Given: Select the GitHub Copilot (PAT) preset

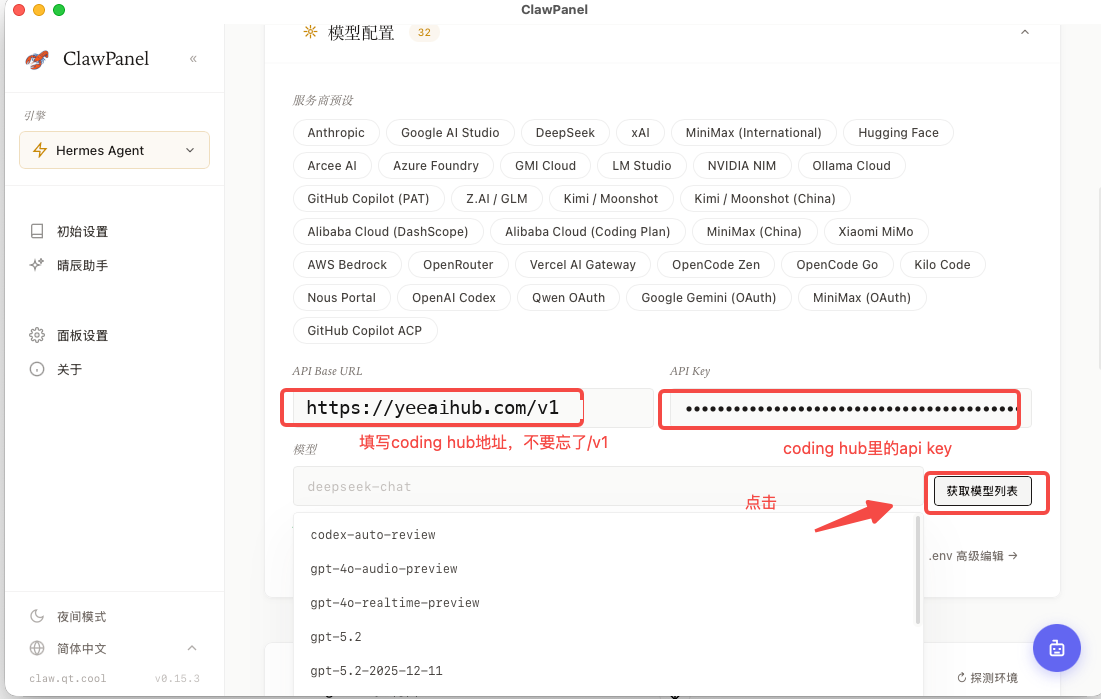Looking at the screenshot, I should pos(369,199).
